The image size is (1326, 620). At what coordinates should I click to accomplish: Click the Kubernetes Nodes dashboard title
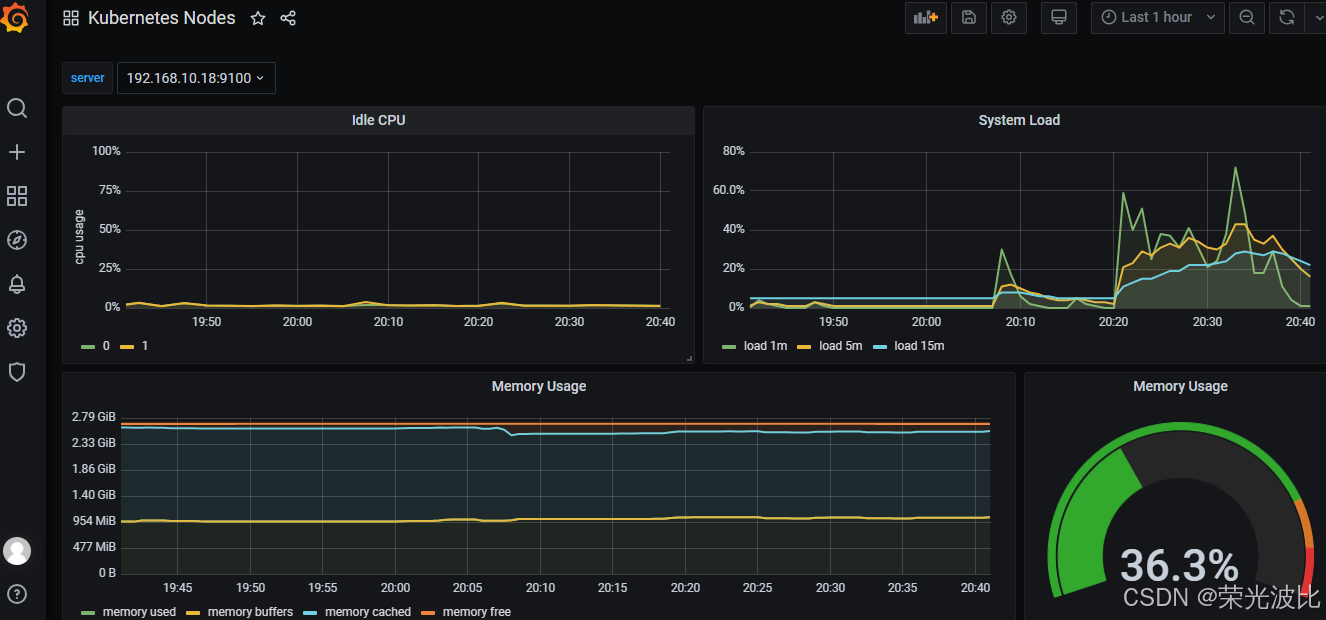(x=162, y=18)
